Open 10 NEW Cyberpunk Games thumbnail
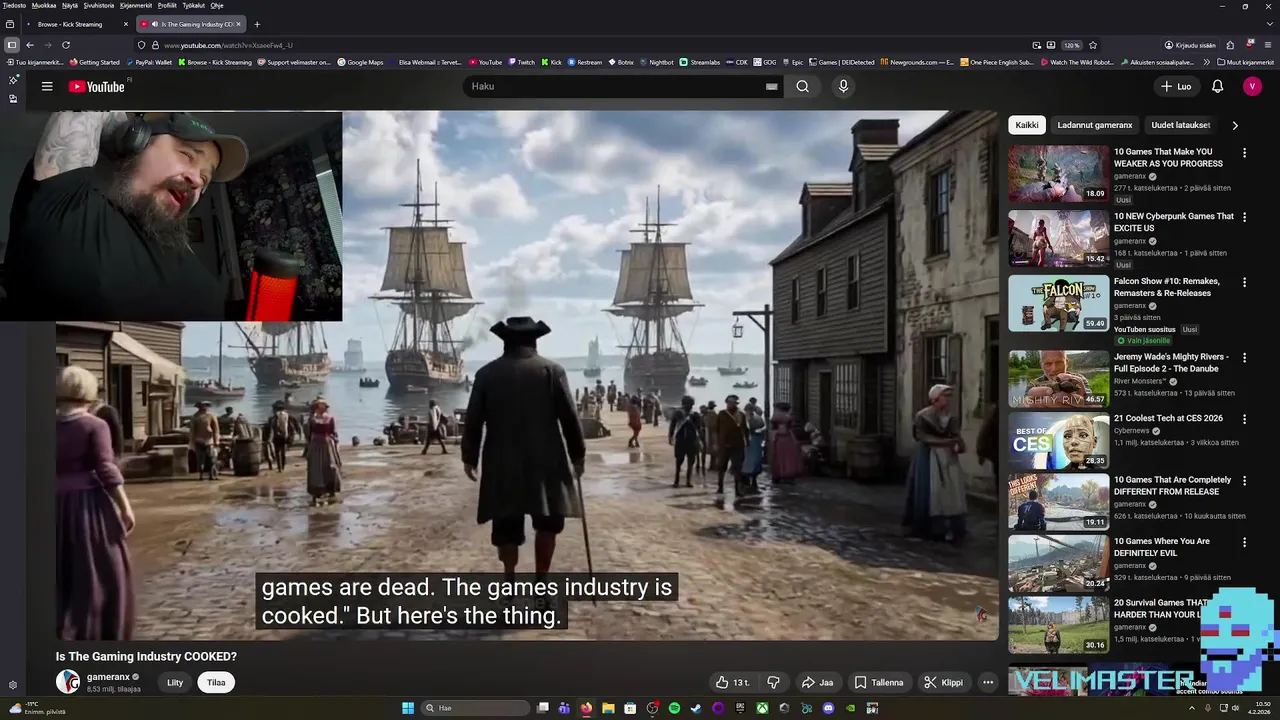 (x=1058, y=238)
